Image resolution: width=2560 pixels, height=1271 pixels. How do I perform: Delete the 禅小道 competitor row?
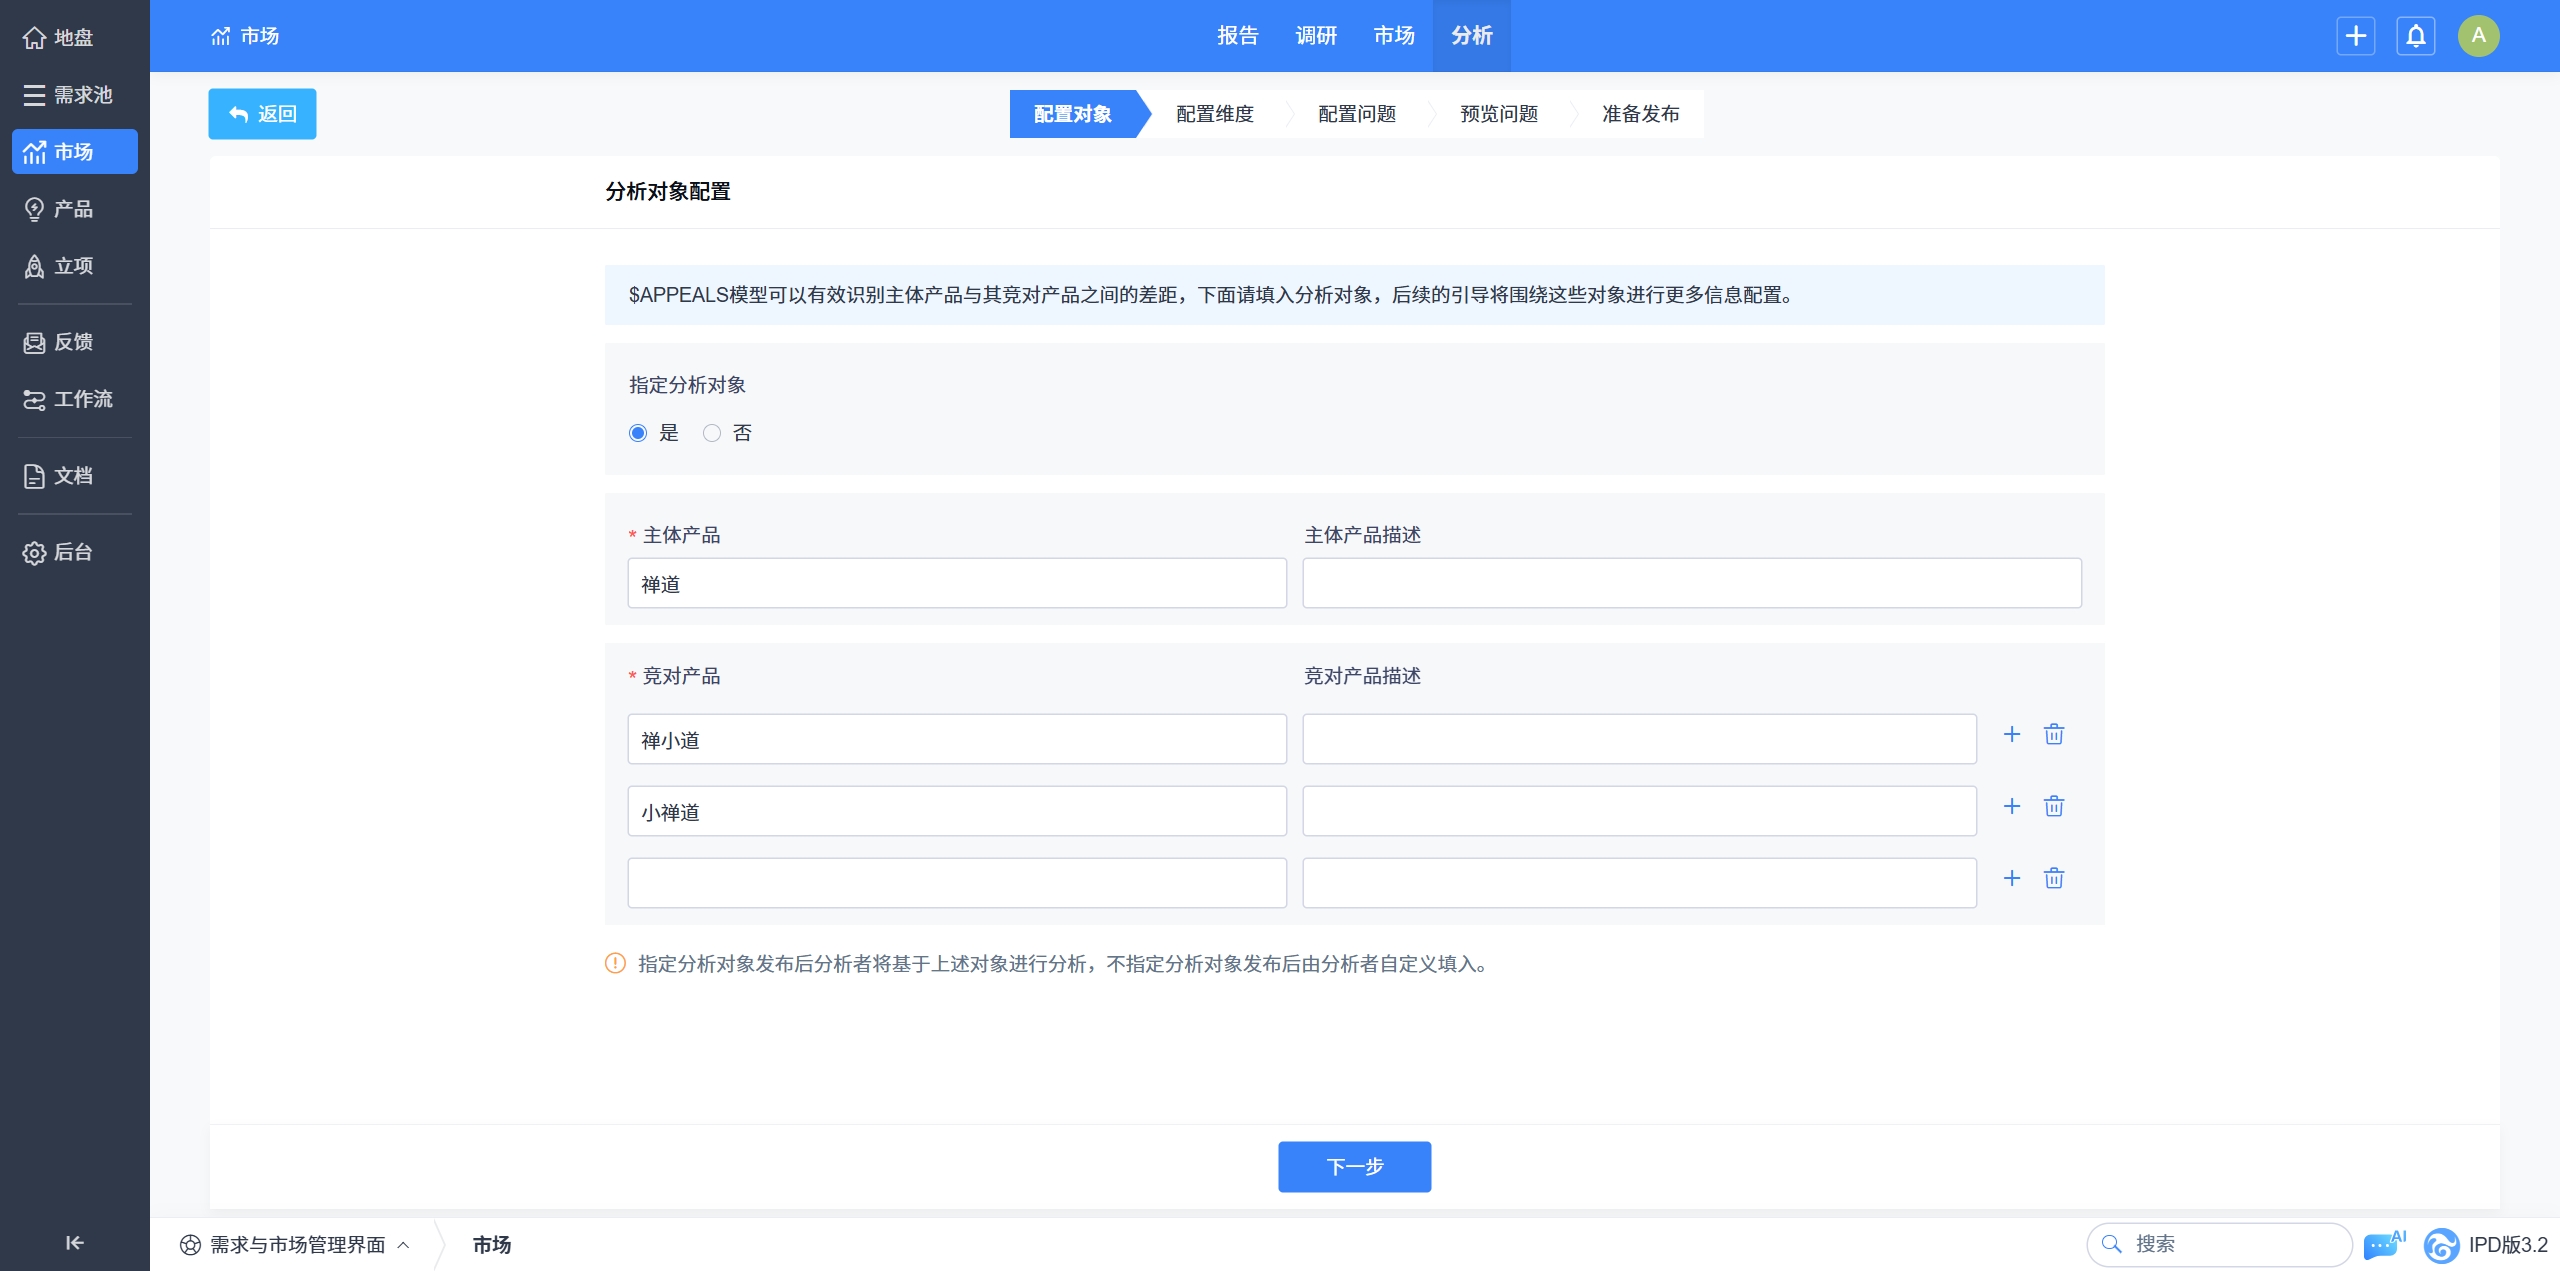tap(2053, 735)
